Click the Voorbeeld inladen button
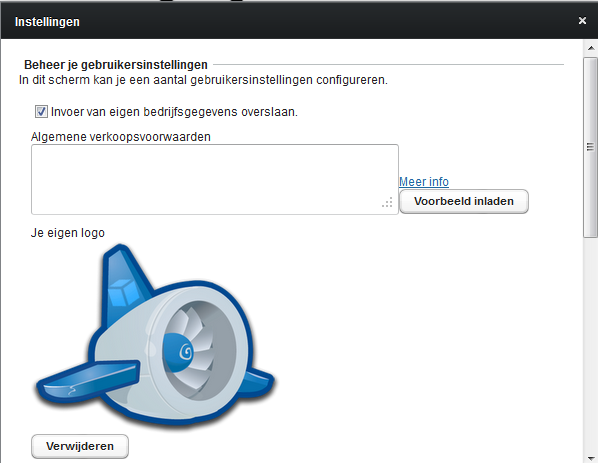This screenshot has height=463, width=598. tap(464, 201)
